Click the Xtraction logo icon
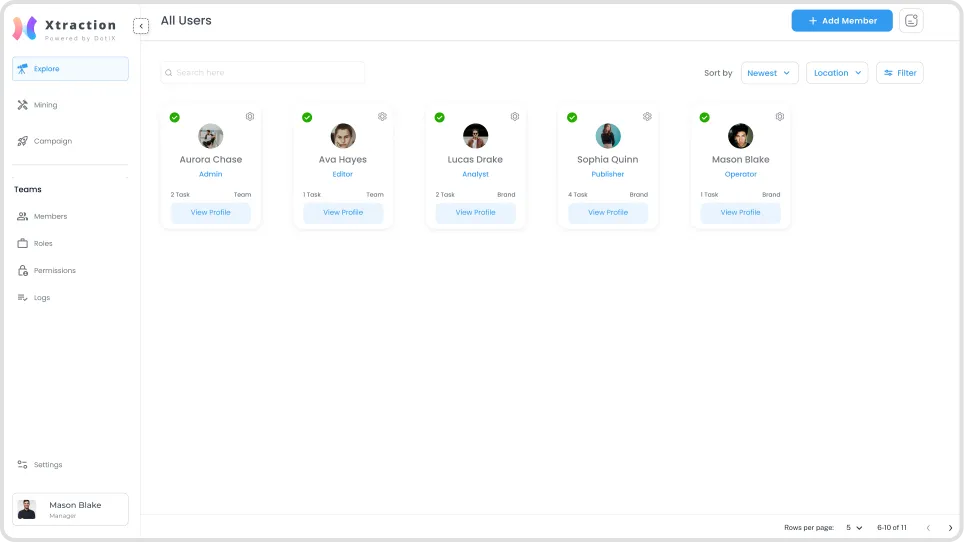 [25, 28]
